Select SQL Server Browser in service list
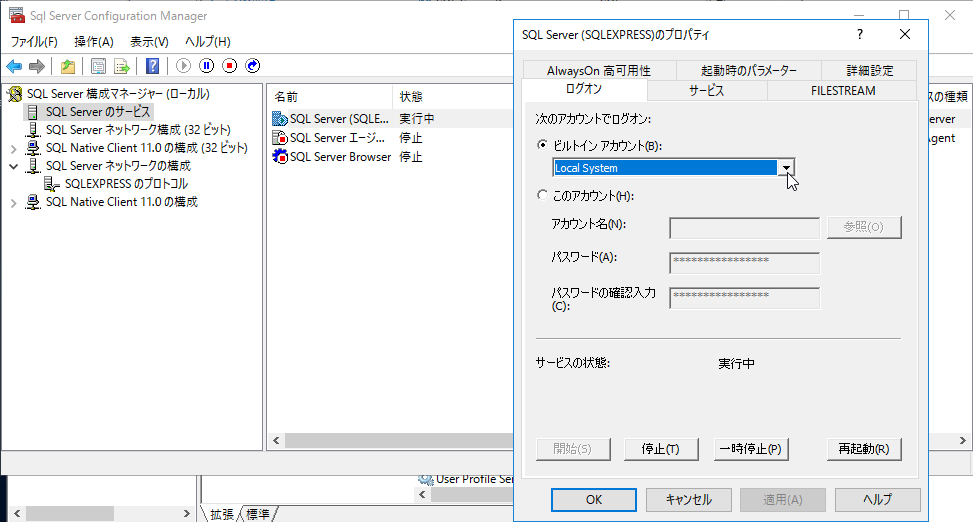The height and width of the screenshot is (522, 973). (340, 157)
